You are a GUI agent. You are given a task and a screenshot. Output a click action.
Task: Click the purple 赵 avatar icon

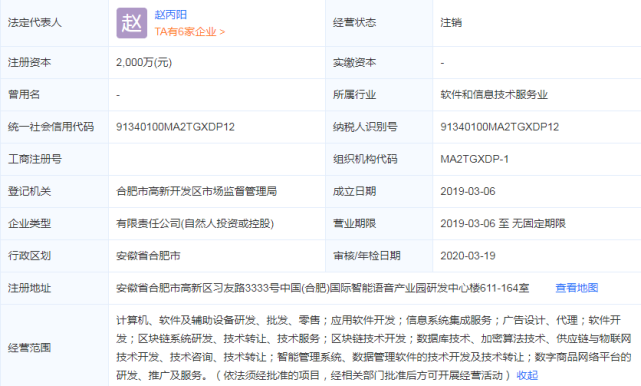click(x=132, y=23)
